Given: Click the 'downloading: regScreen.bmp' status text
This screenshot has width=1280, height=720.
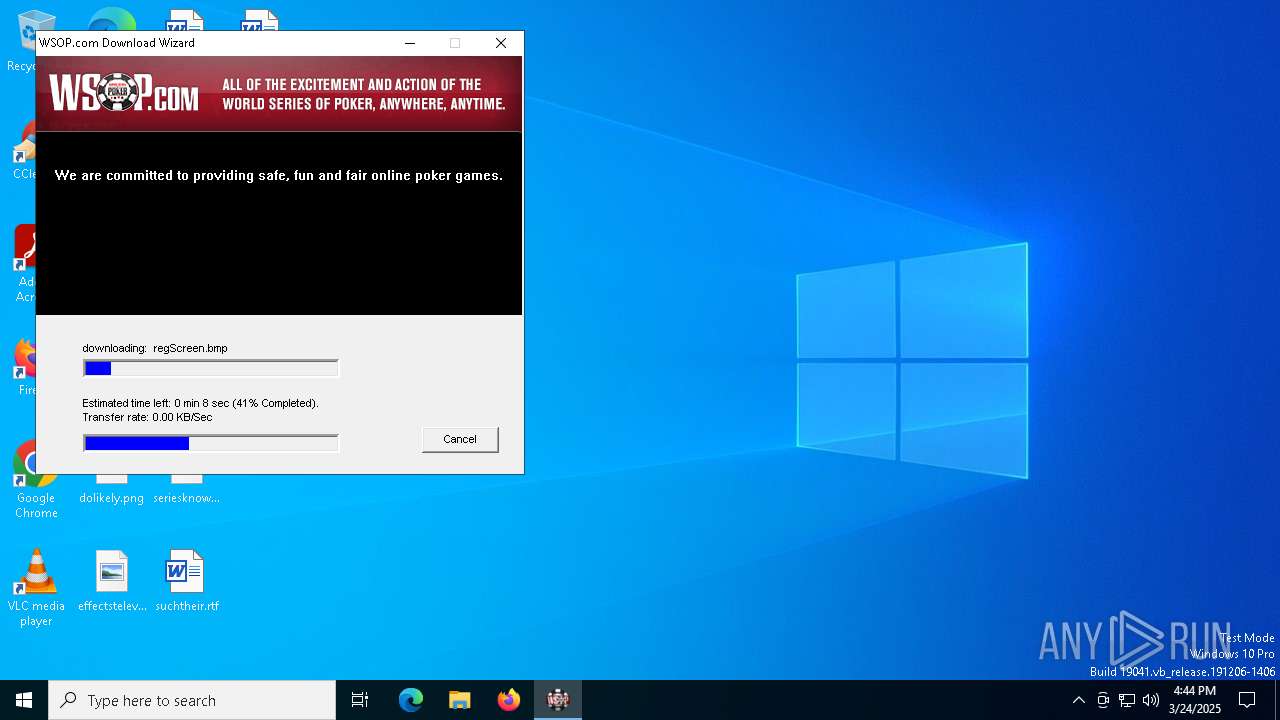Looking at the screenshot, I should coord(155,348).
